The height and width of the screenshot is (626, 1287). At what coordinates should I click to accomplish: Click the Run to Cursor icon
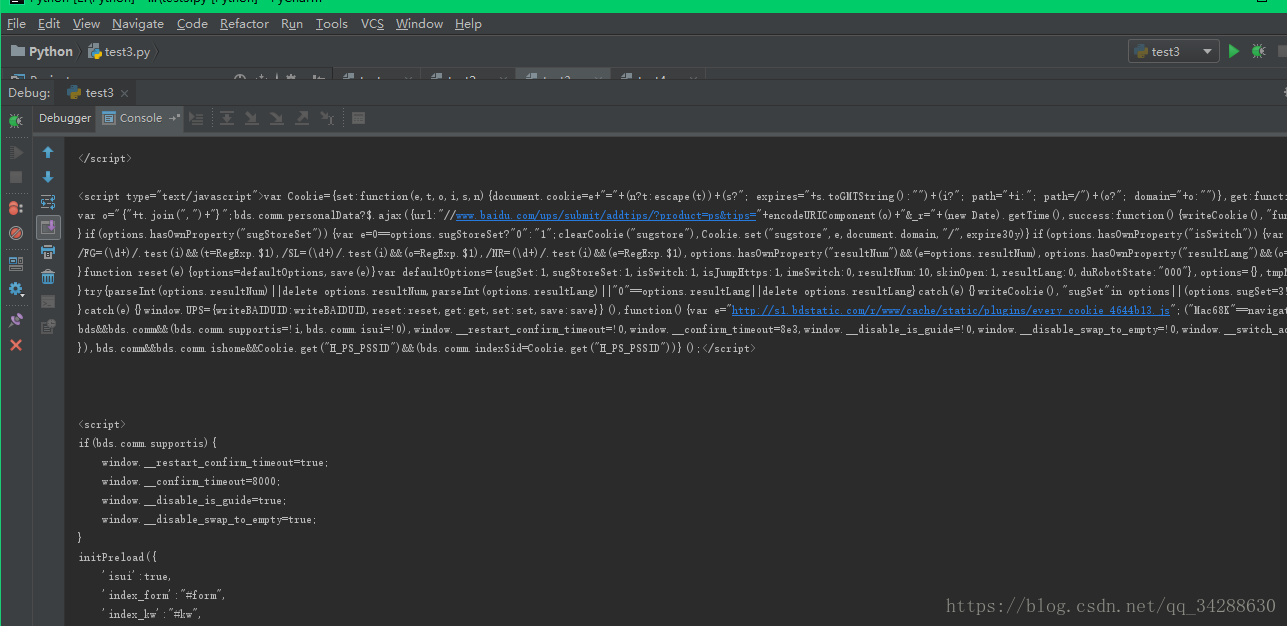(327, 119)
